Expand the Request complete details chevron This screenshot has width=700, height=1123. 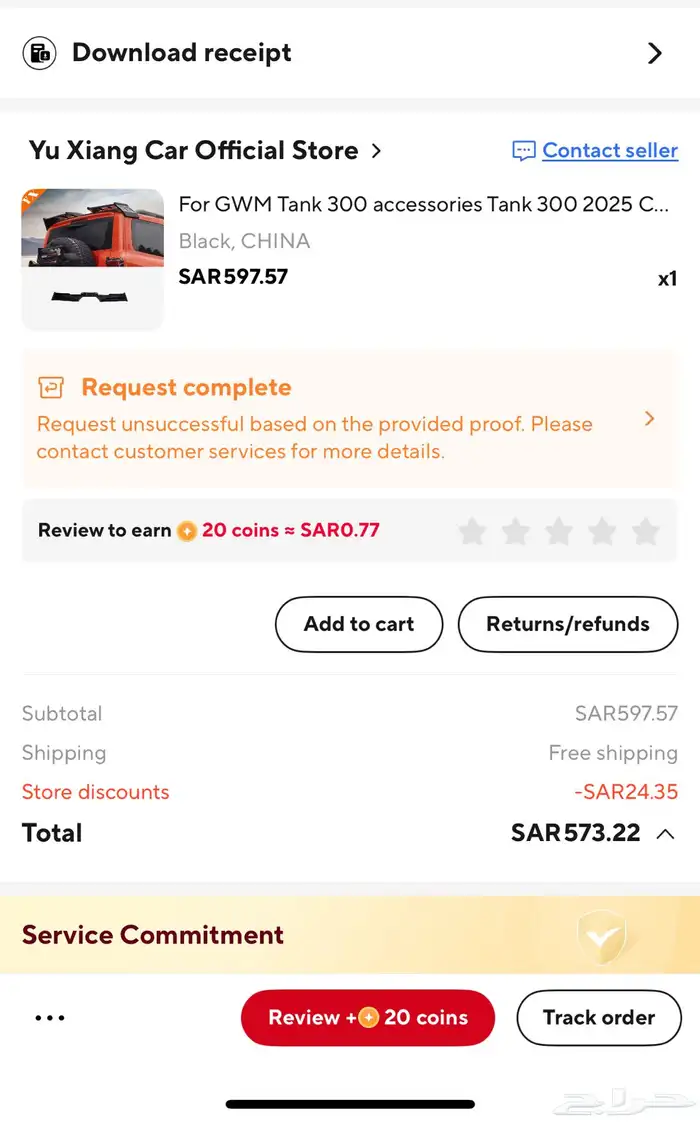649,418
